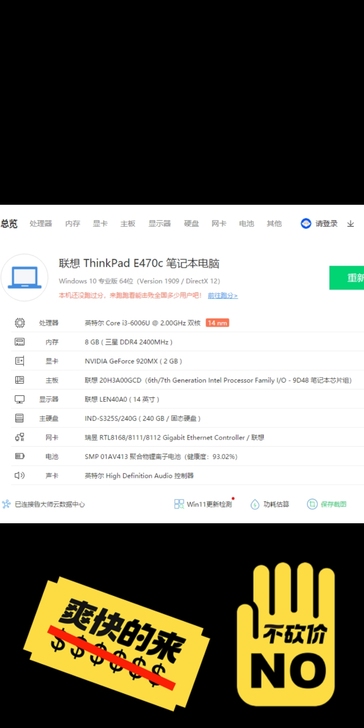The width and height of the screenshot is (364, 728).
Task: Click the 请登录 login avatar icon
Action: click(x=306, y=224)
